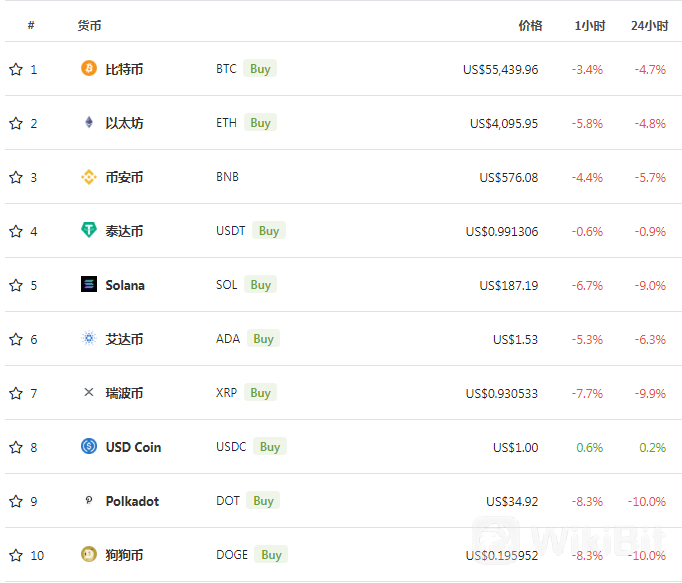Toggle favorite star for Polkadot row

click(x=16, y=501)
